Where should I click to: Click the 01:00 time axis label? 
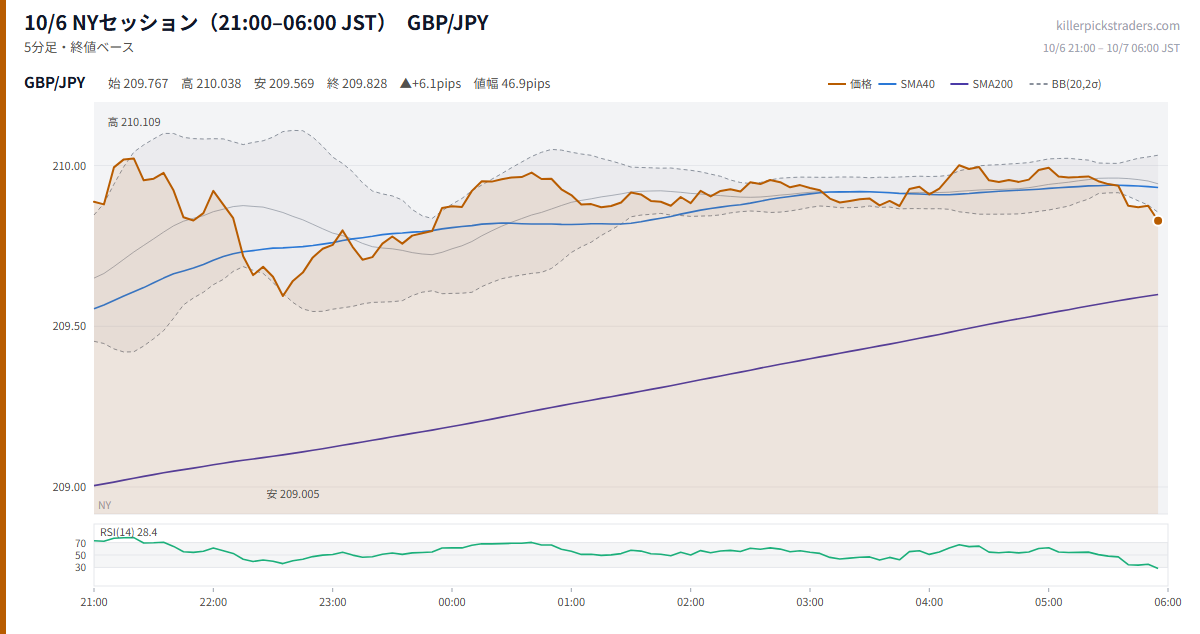(x=571, y=602)
